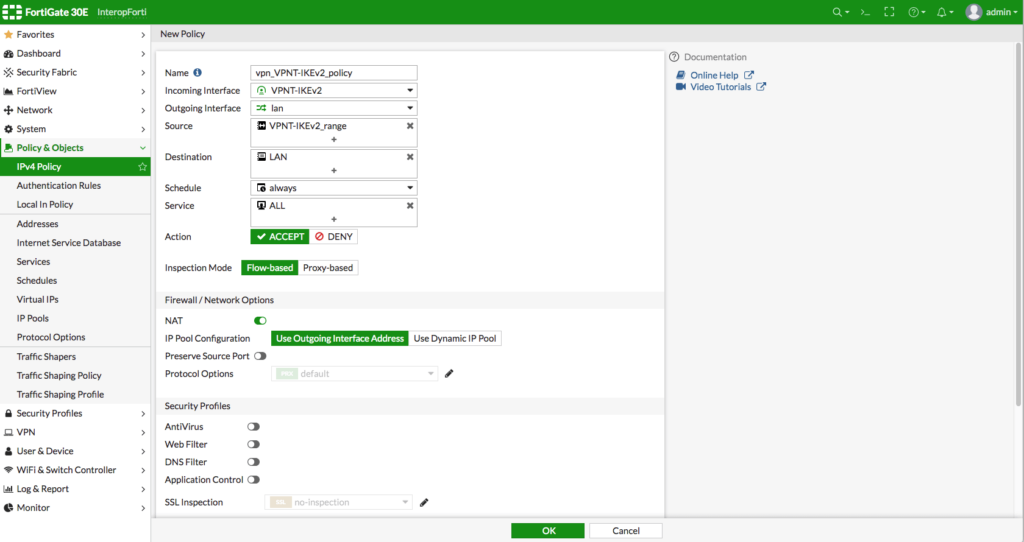Expand the Log & Report menu

[x=75, y=488]
